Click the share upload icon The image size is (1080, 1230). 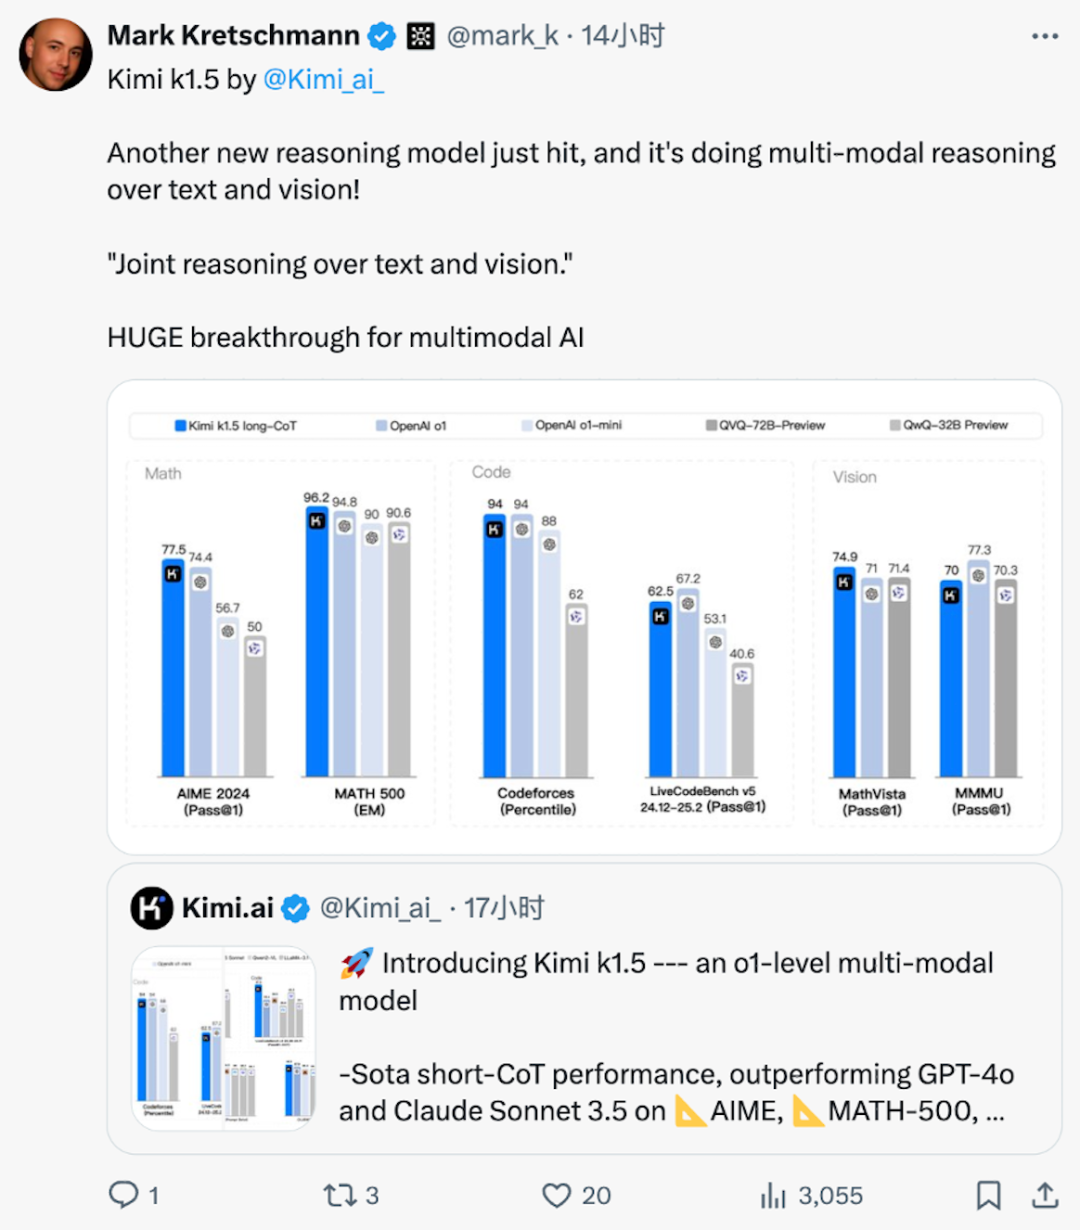tap(1044, 1194)
